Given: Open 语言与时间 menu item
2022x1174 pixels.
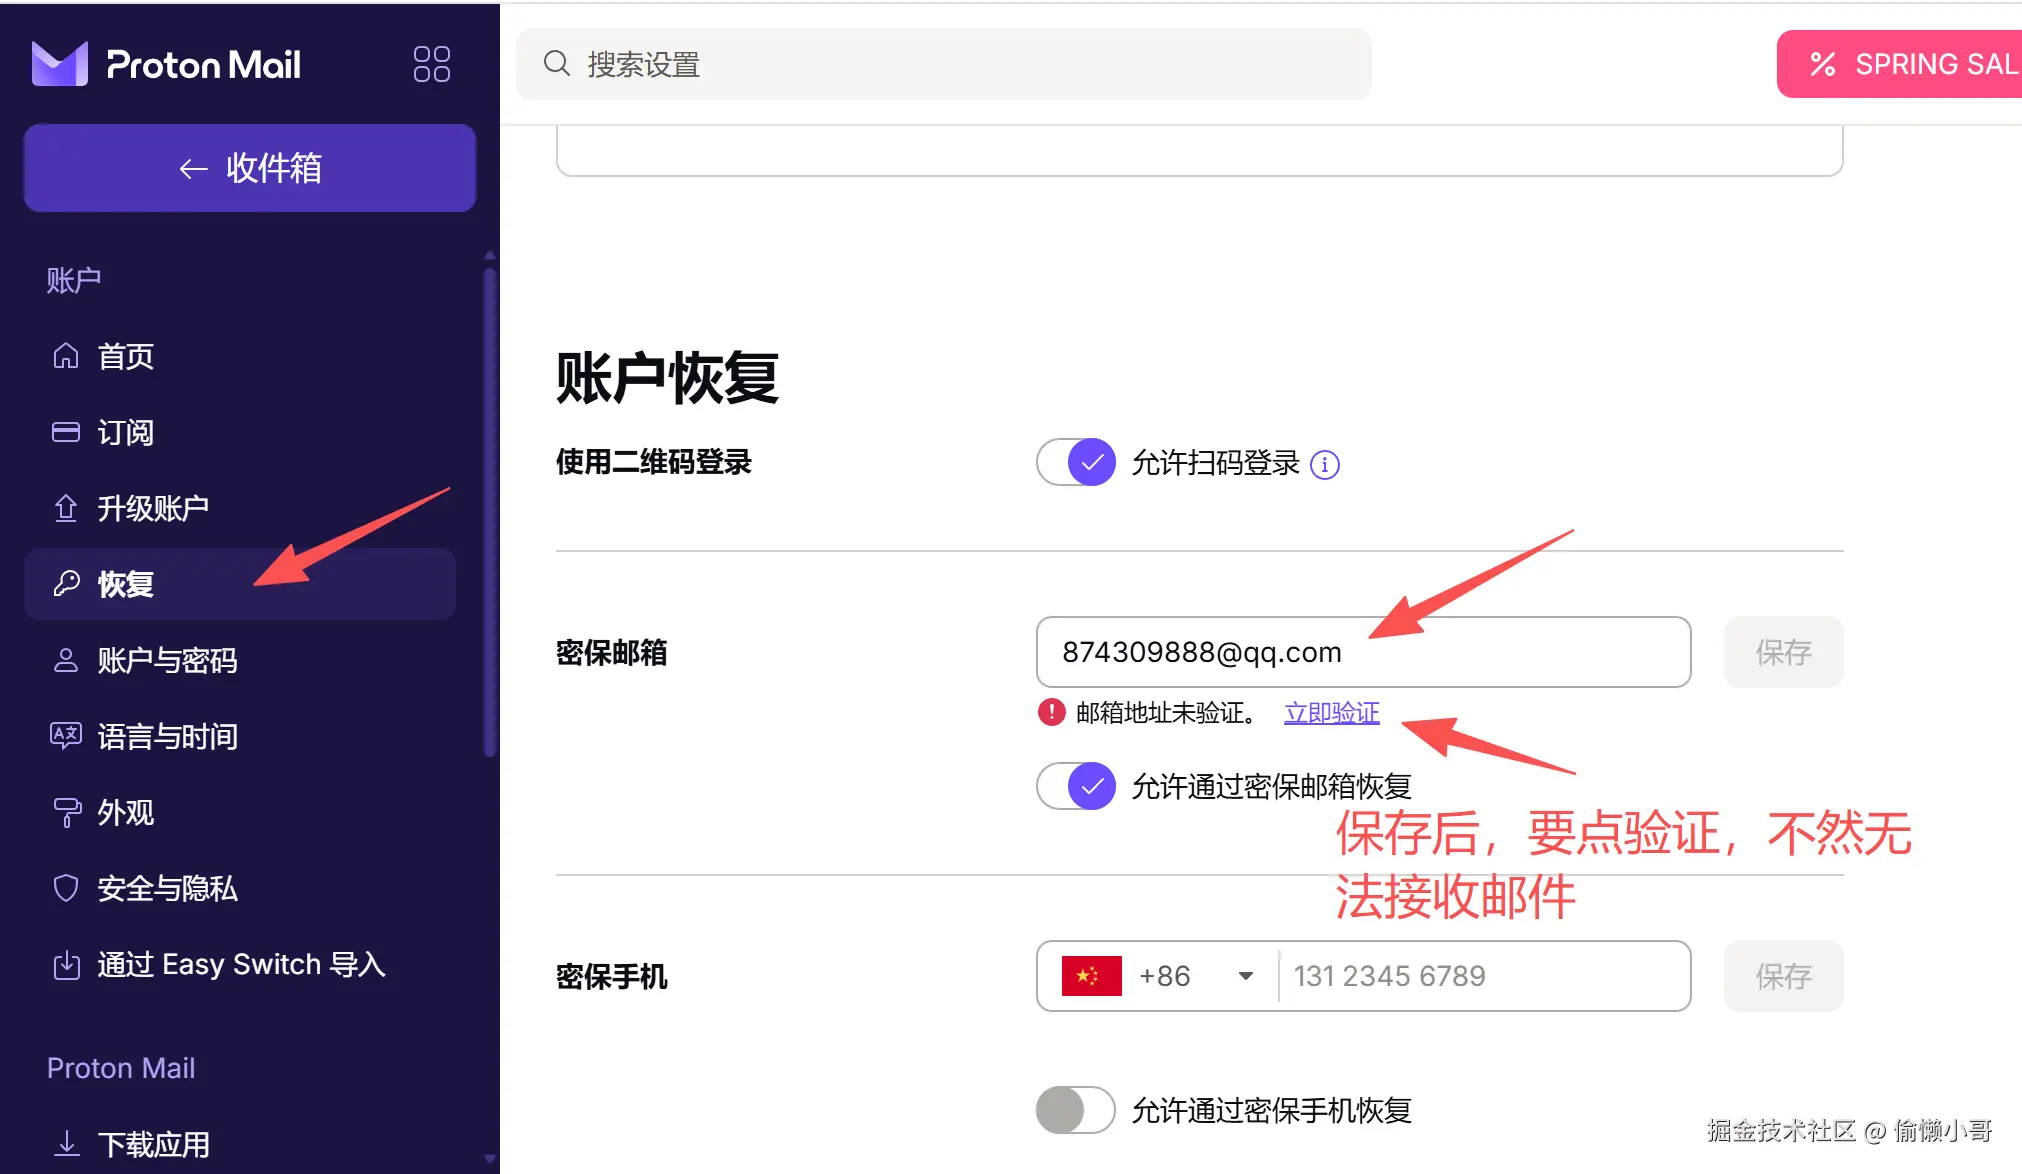Looking at the screenshot, I should pos(167,736).
